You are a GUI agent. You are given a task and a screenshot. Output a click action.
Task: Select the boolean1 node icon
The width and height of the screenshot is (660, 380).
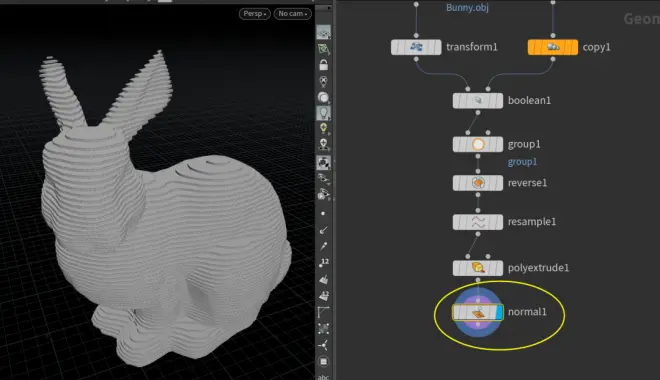(478, 101)
